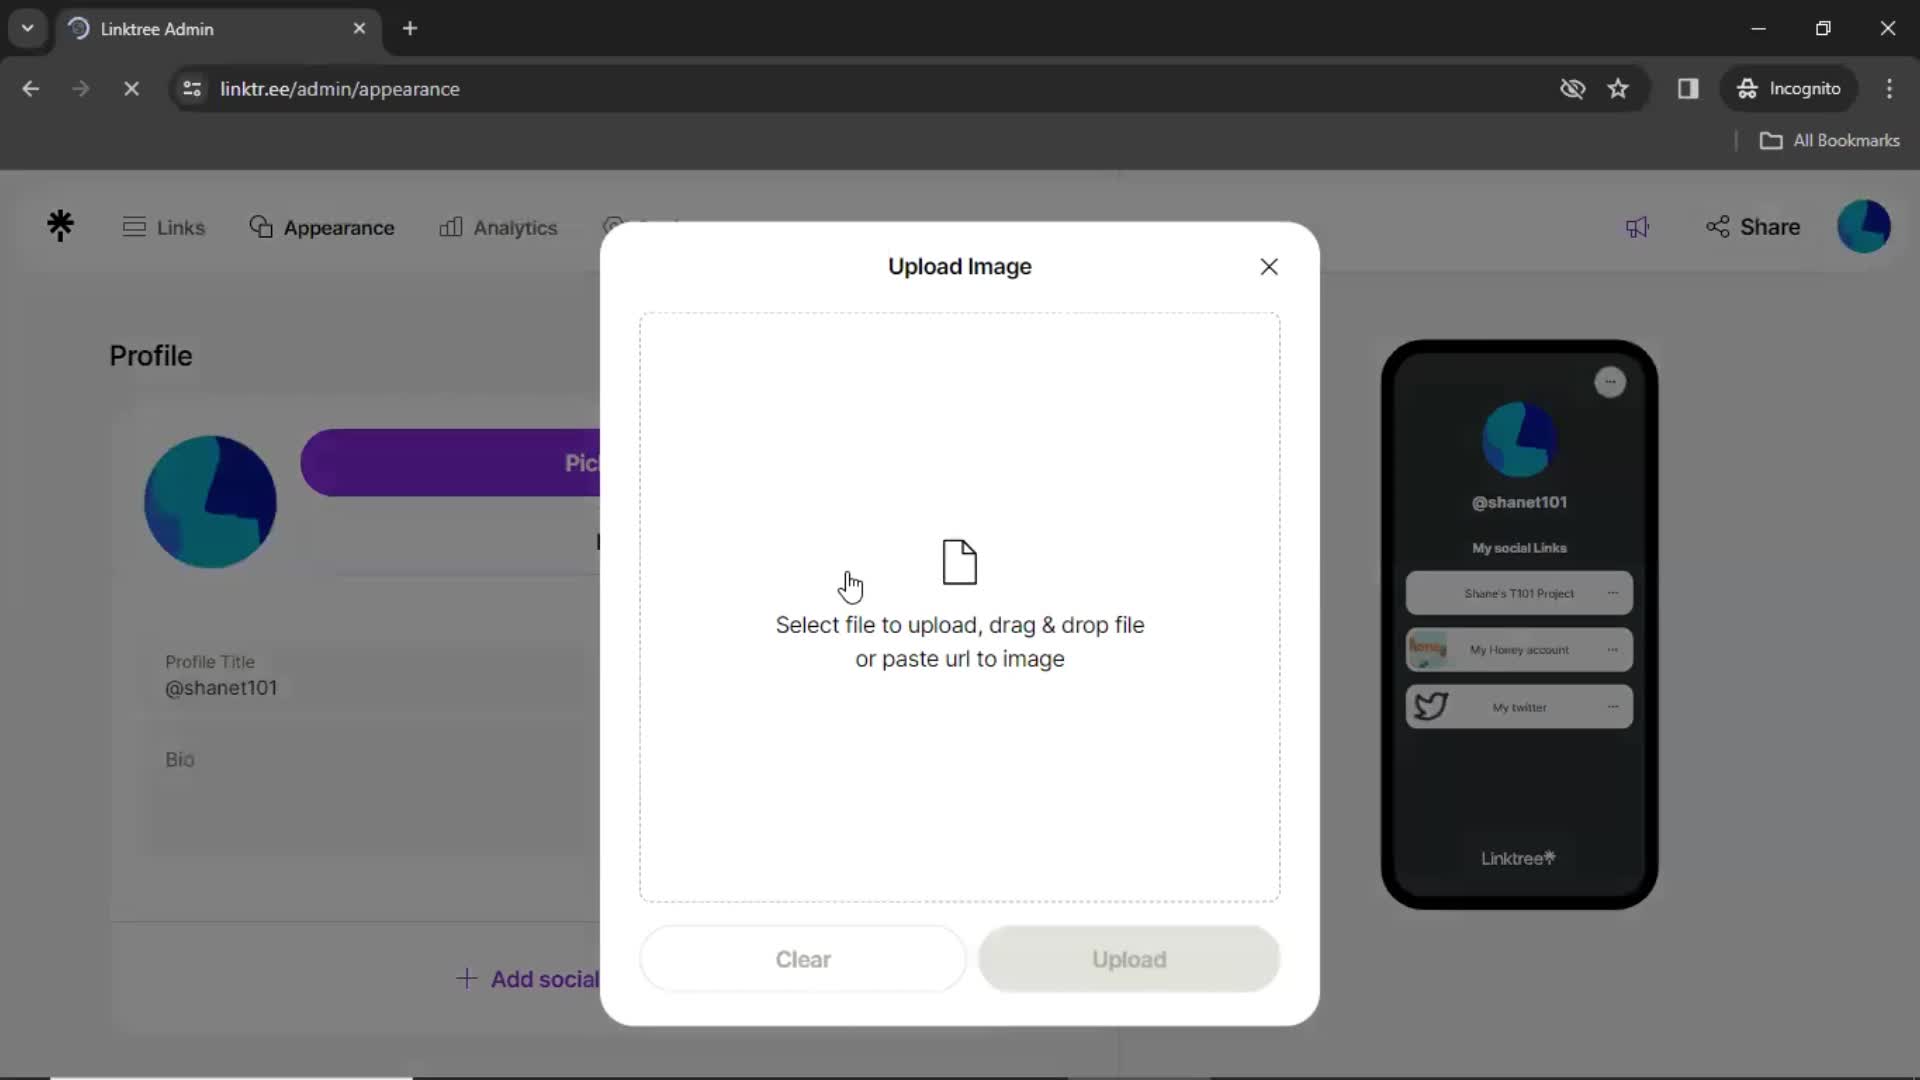1920x1080 pixels.
Task: Click the Shane's T101 Project preview link
Action: (1519, 593)
